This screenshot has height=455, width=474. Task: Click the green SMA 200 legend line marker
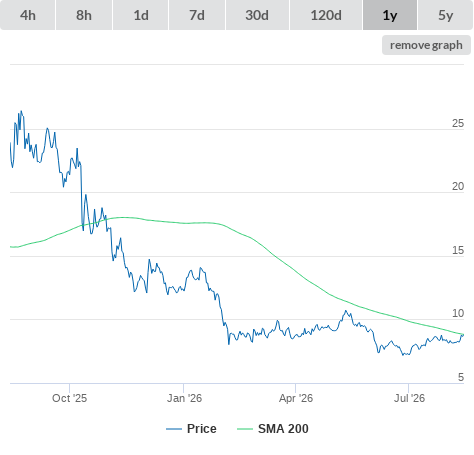[x=245, y=429]
